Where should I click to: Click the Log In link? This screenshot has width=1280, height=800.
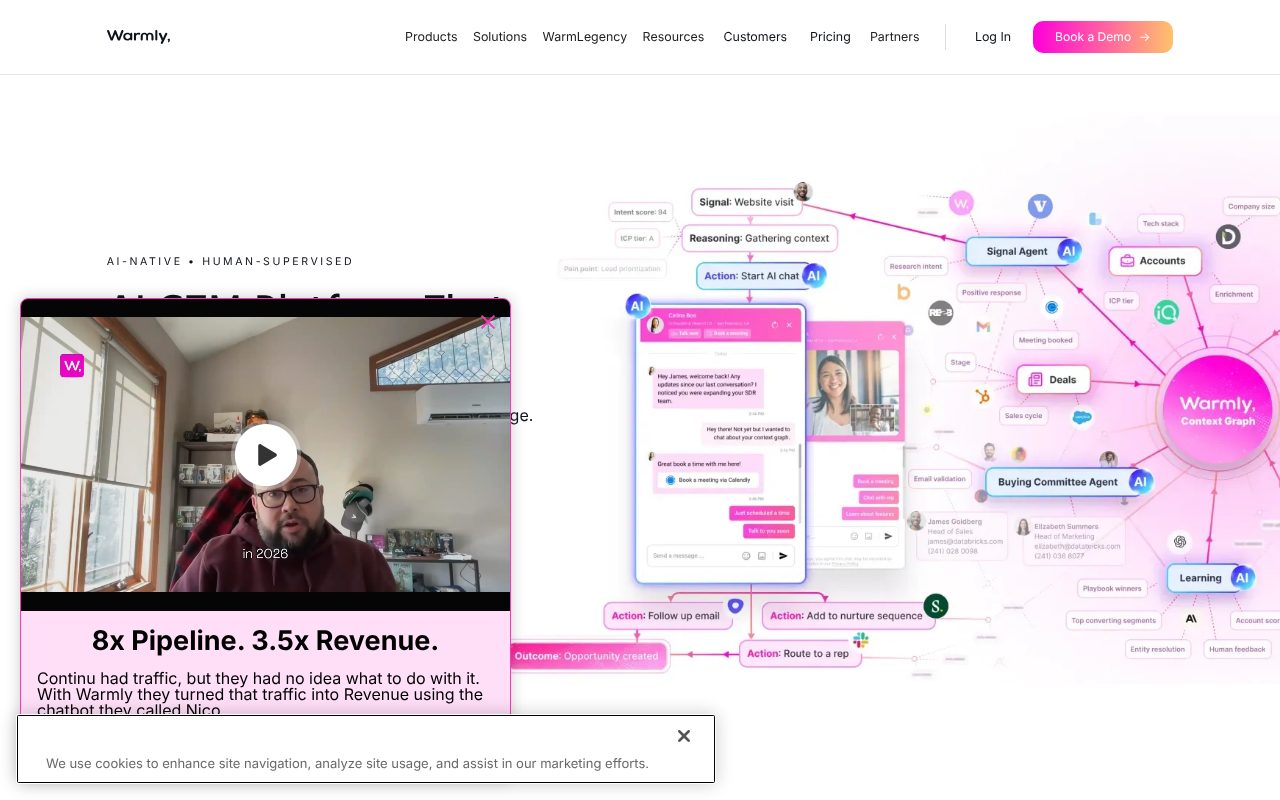(992, 37)
